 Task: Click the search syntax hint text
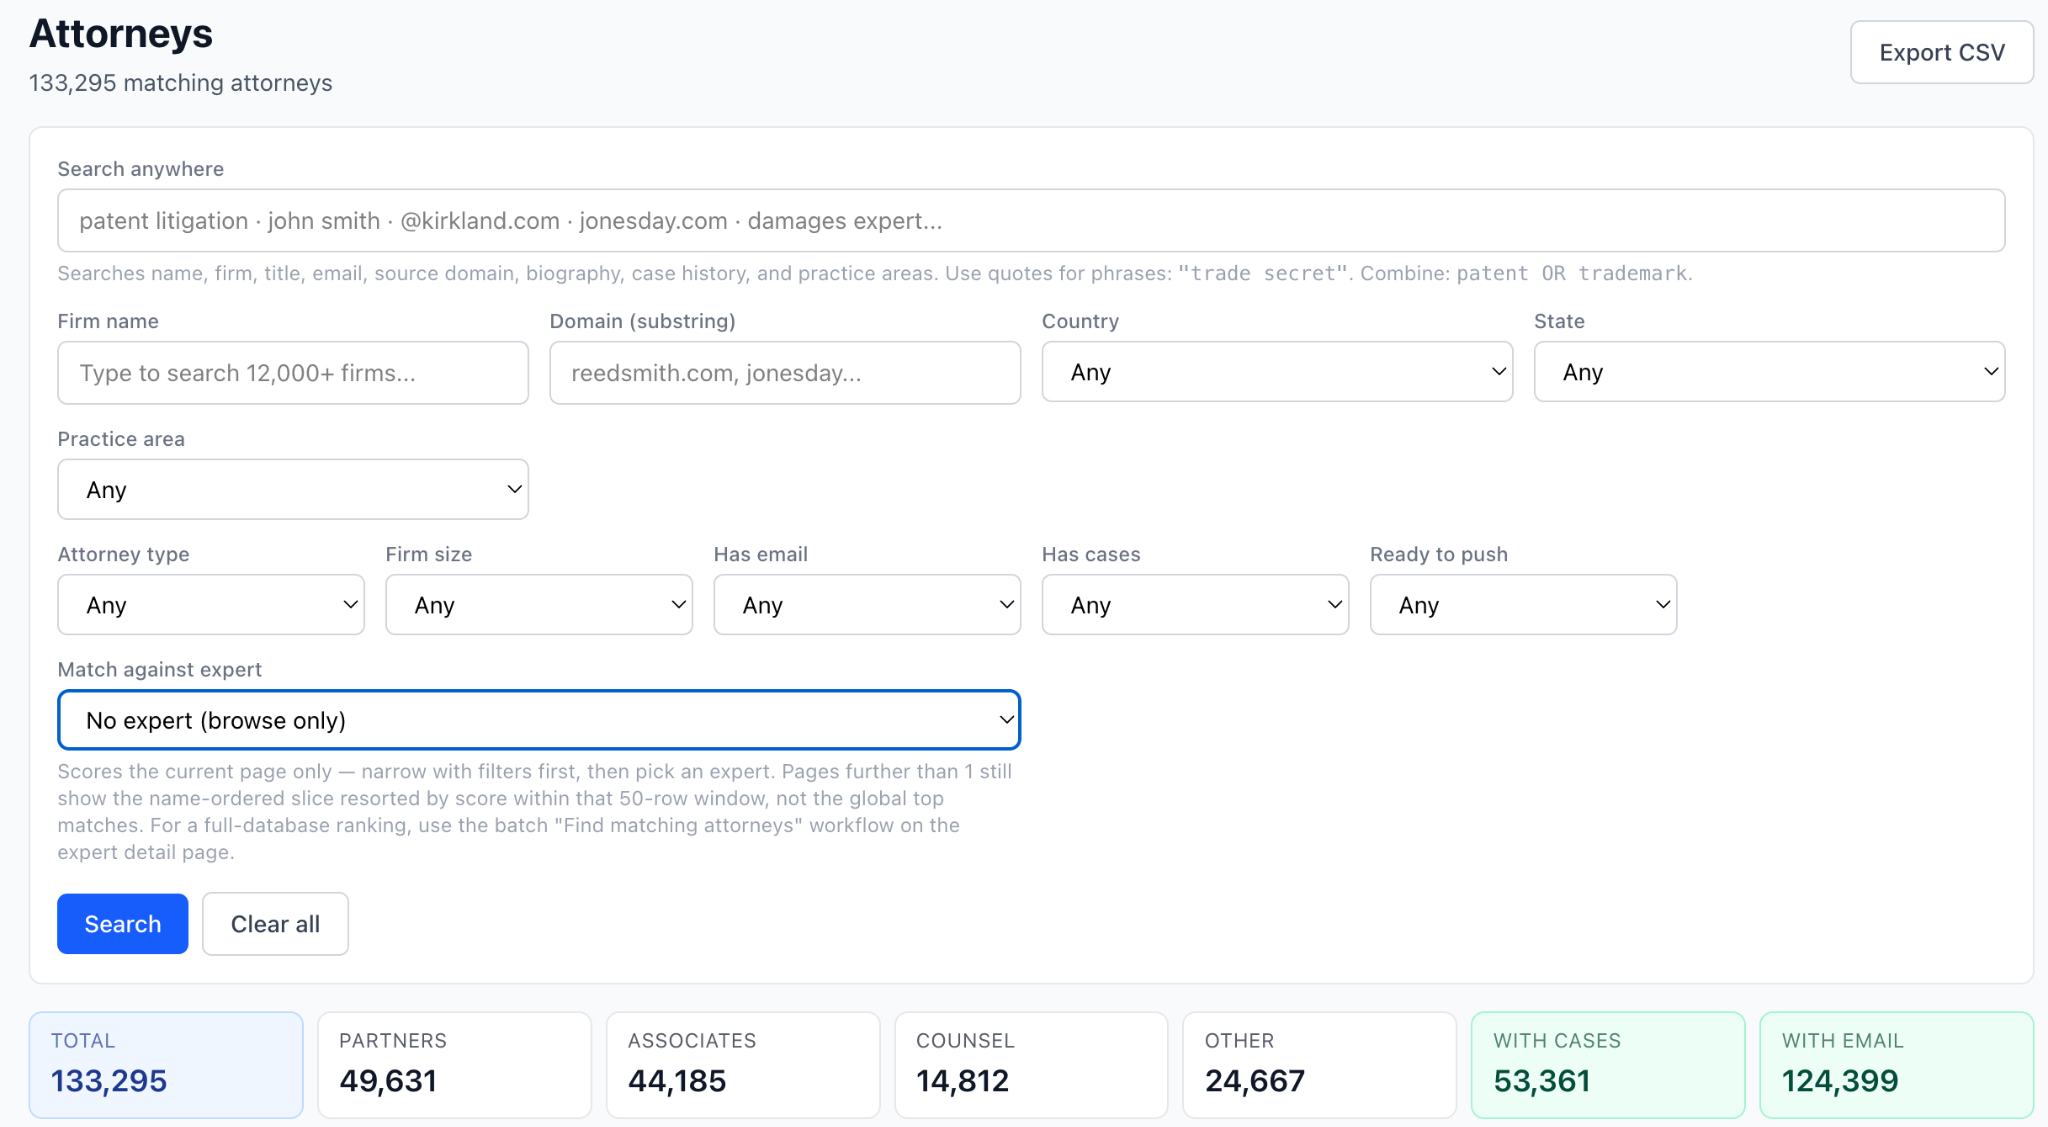click(x=875, y=274)
